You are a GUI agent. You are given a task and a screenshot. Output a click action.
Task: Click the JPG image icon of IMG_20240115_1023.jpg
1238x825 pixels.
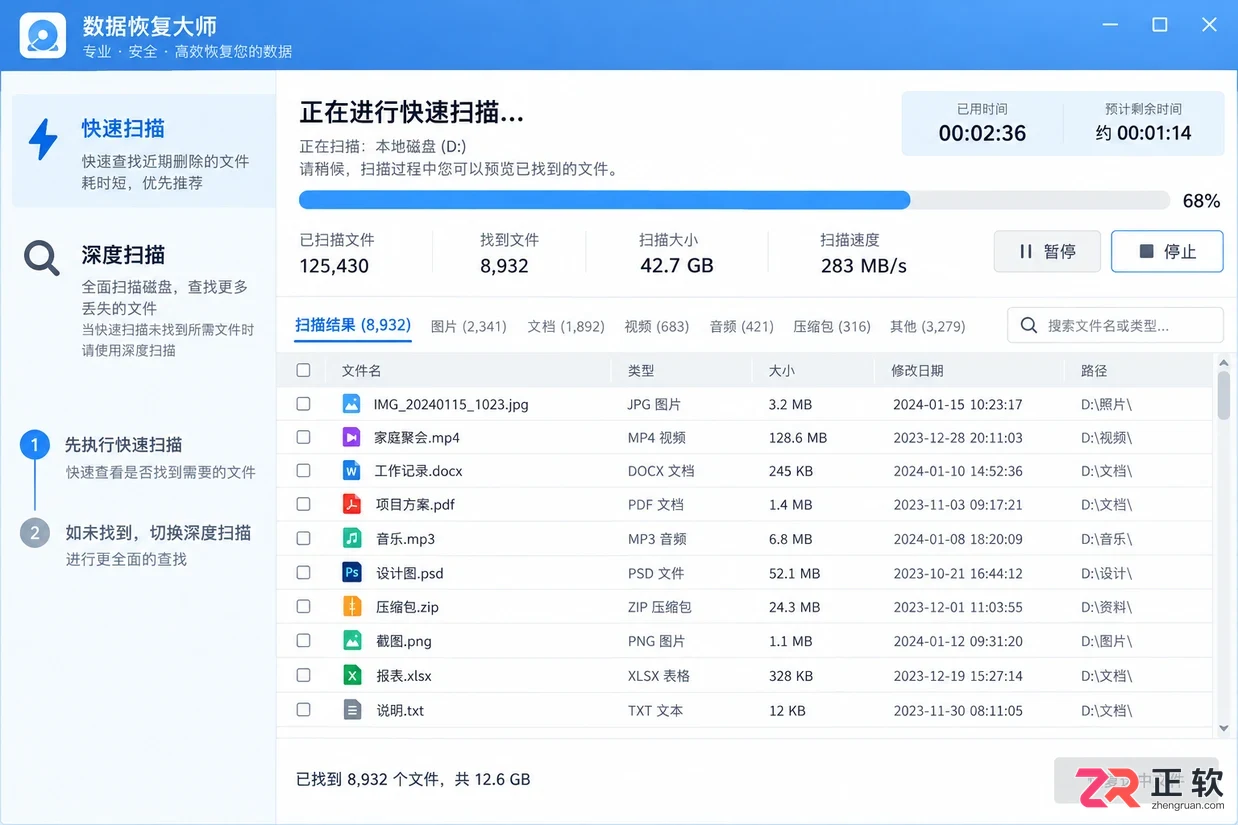351,404
